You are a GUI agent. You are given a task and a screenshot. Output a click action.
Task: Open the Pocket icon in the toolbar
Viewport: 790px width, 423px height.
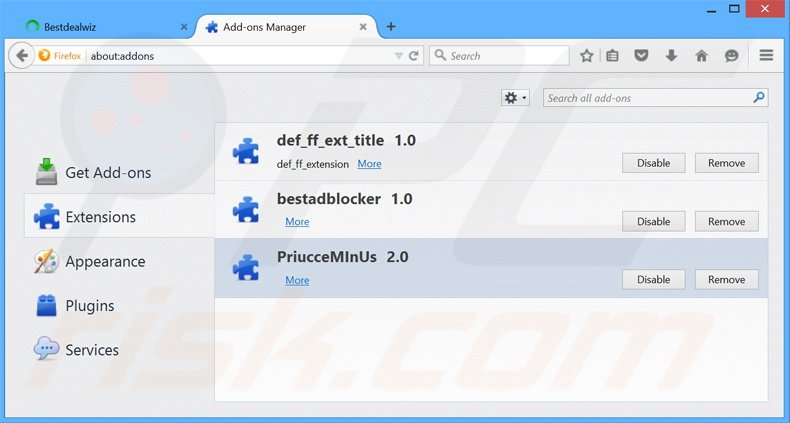[x=641, y=55]
